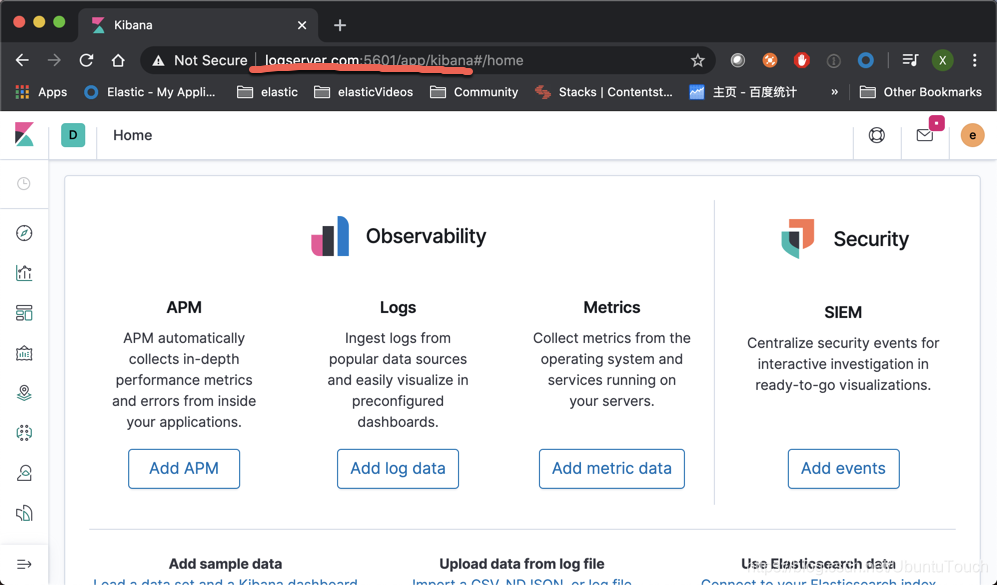Open the 主页 - 百度统计 bookmark
This screenshot has width=997, height=585.
coord(743,92)
